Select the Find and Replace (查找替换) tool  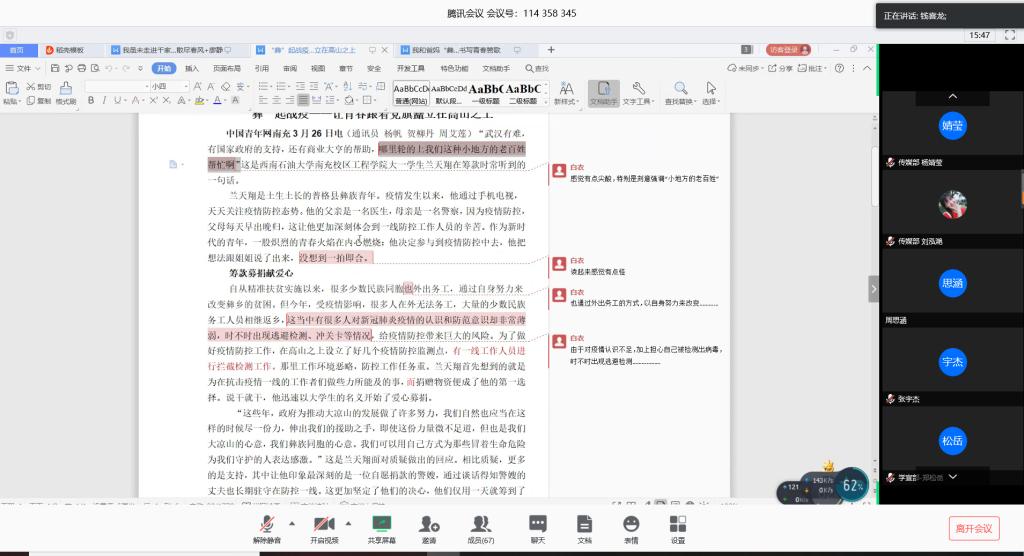pos(680,93)
